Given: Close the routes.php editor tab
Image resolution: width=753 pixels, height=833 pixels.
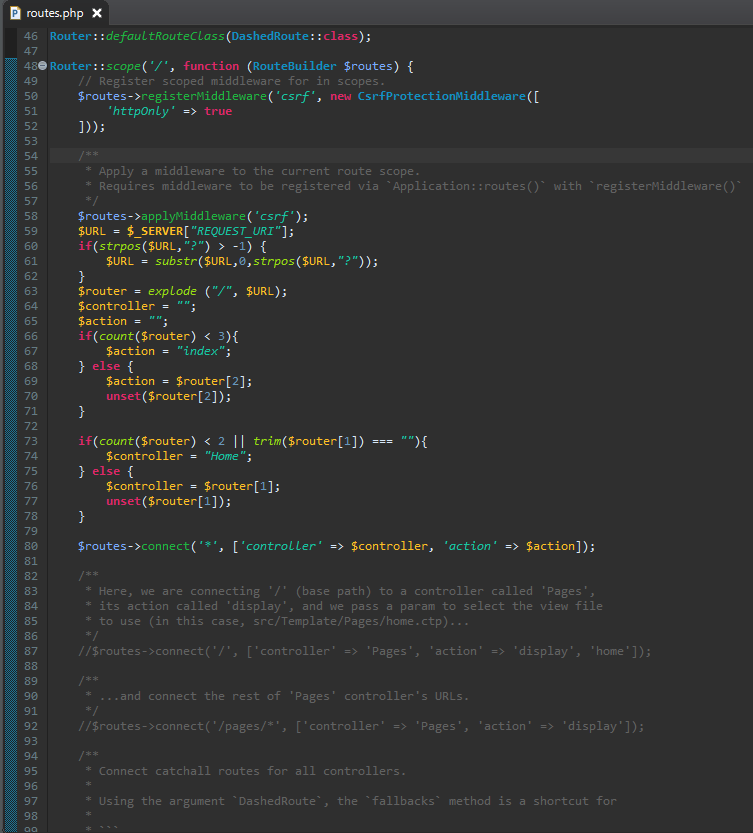Looking at the screenshot, I should 97,13.
